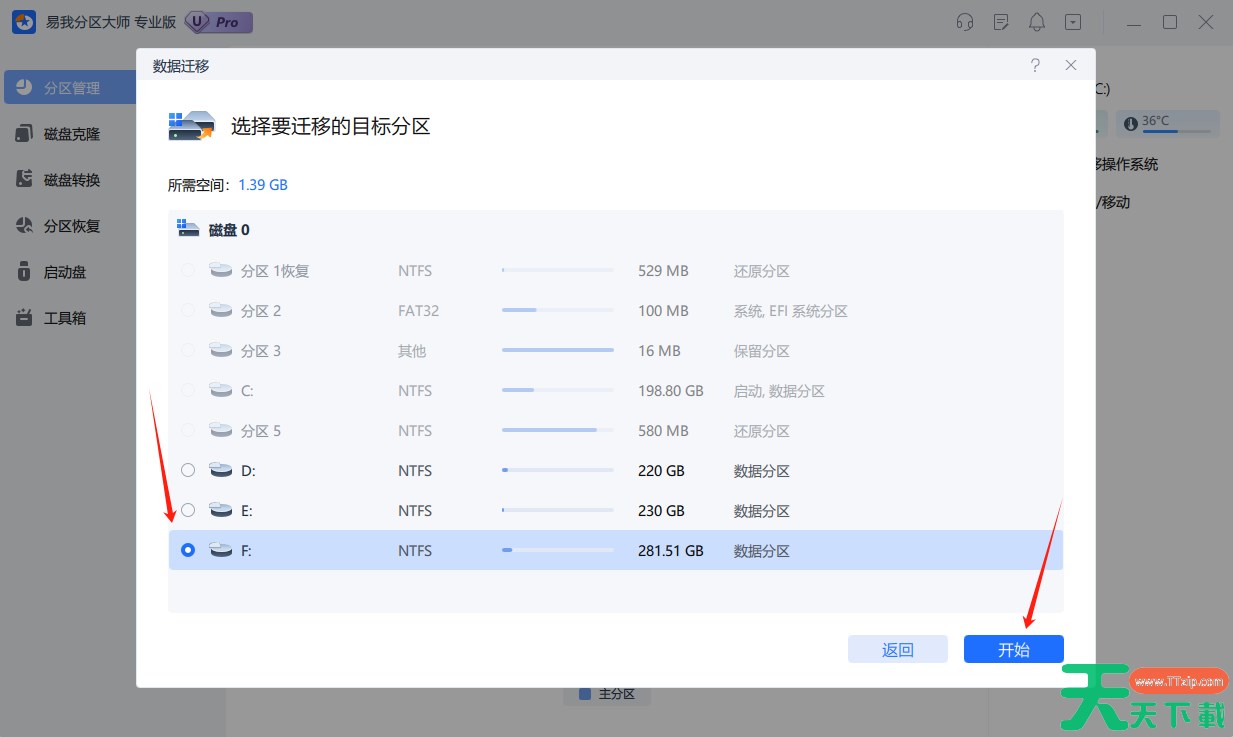Select the E: partition radio button
1233x737 pixels.
(x=188, y=510)
